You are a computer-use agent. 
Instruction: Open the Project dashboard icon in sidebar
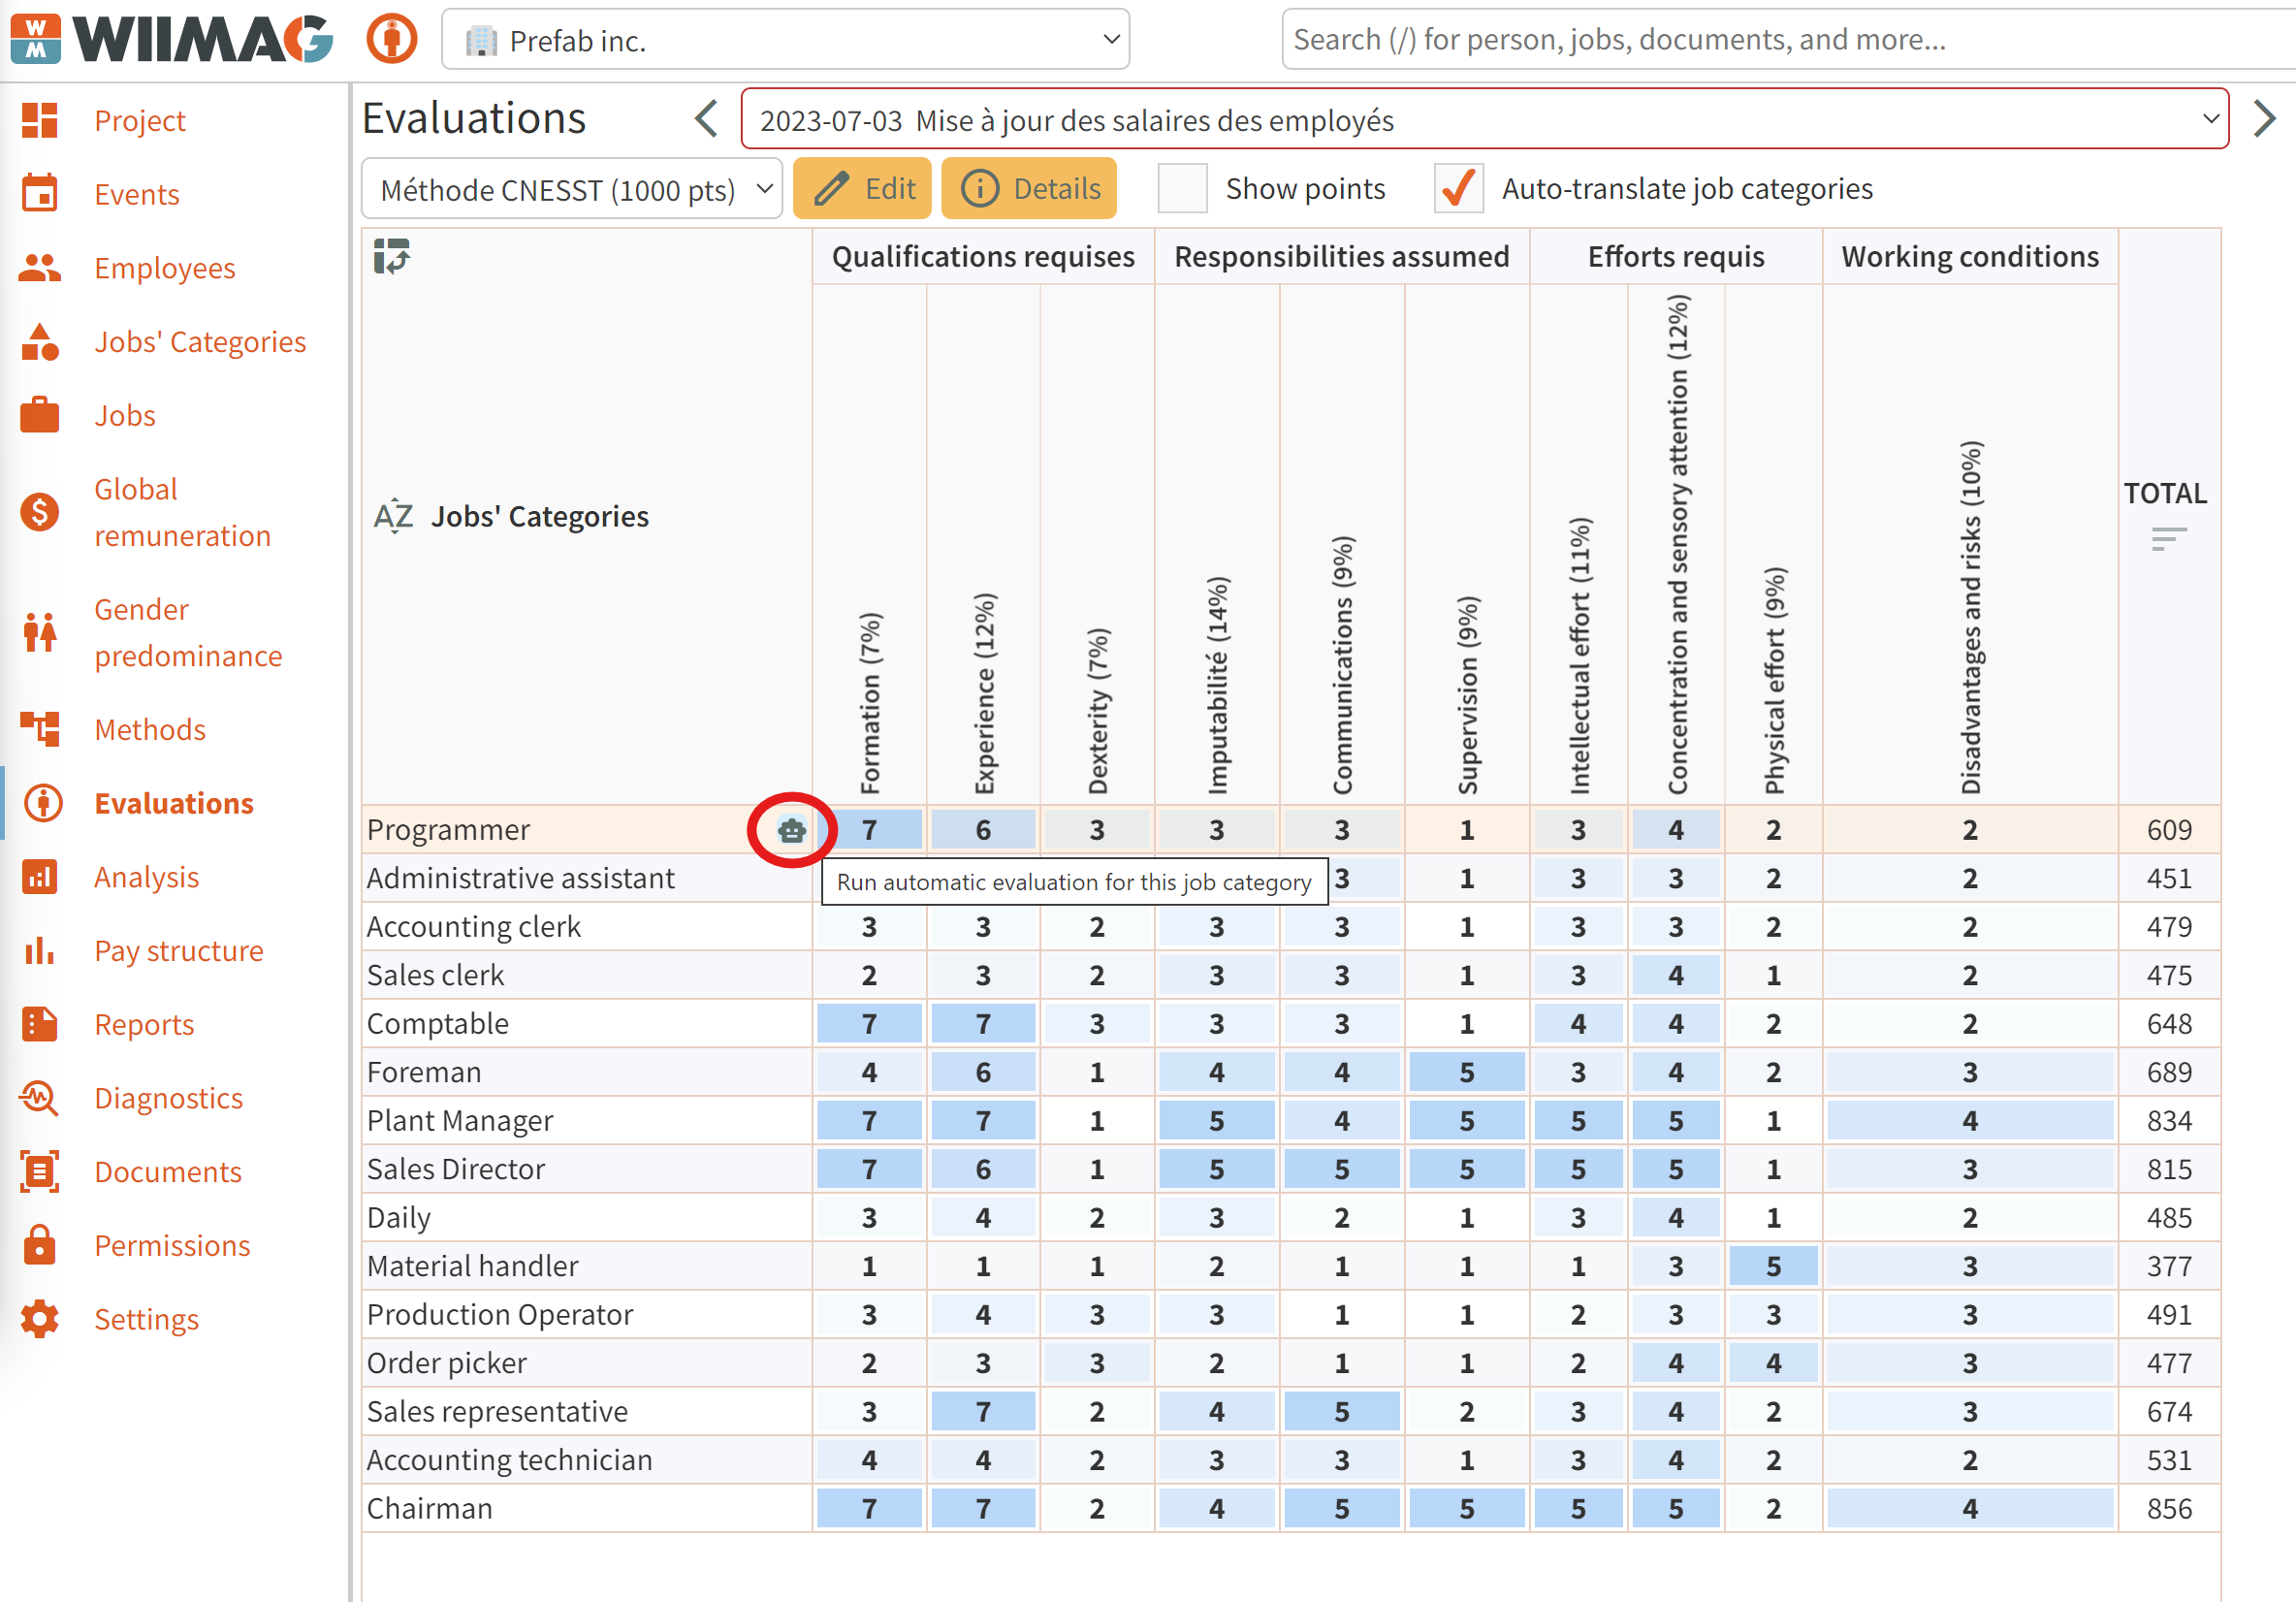click(40, 120)
